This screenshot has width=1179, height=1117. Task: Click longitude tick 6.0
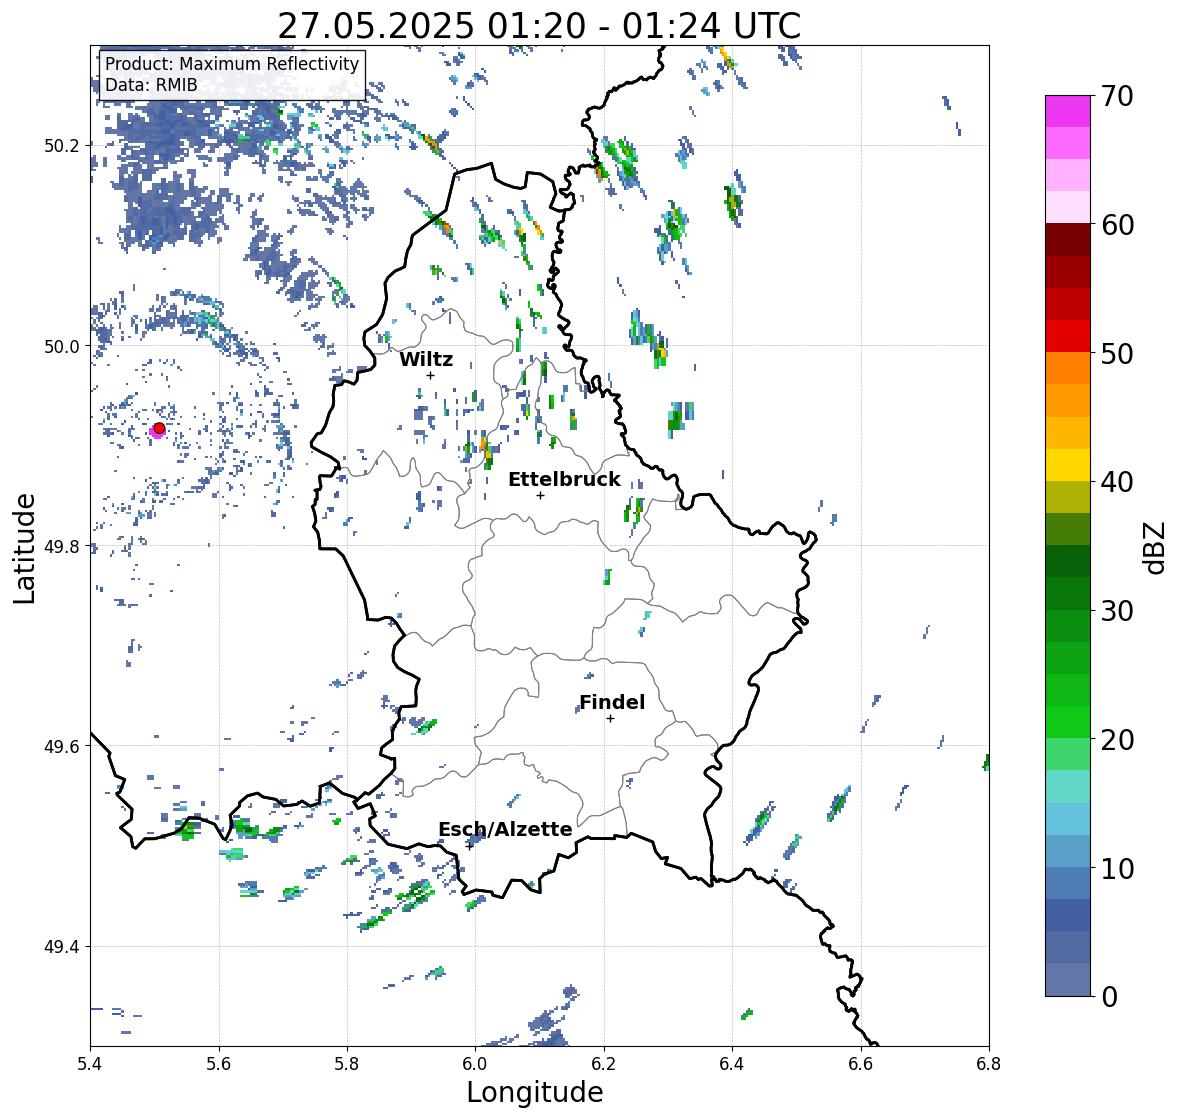(x=475, y=1063)
